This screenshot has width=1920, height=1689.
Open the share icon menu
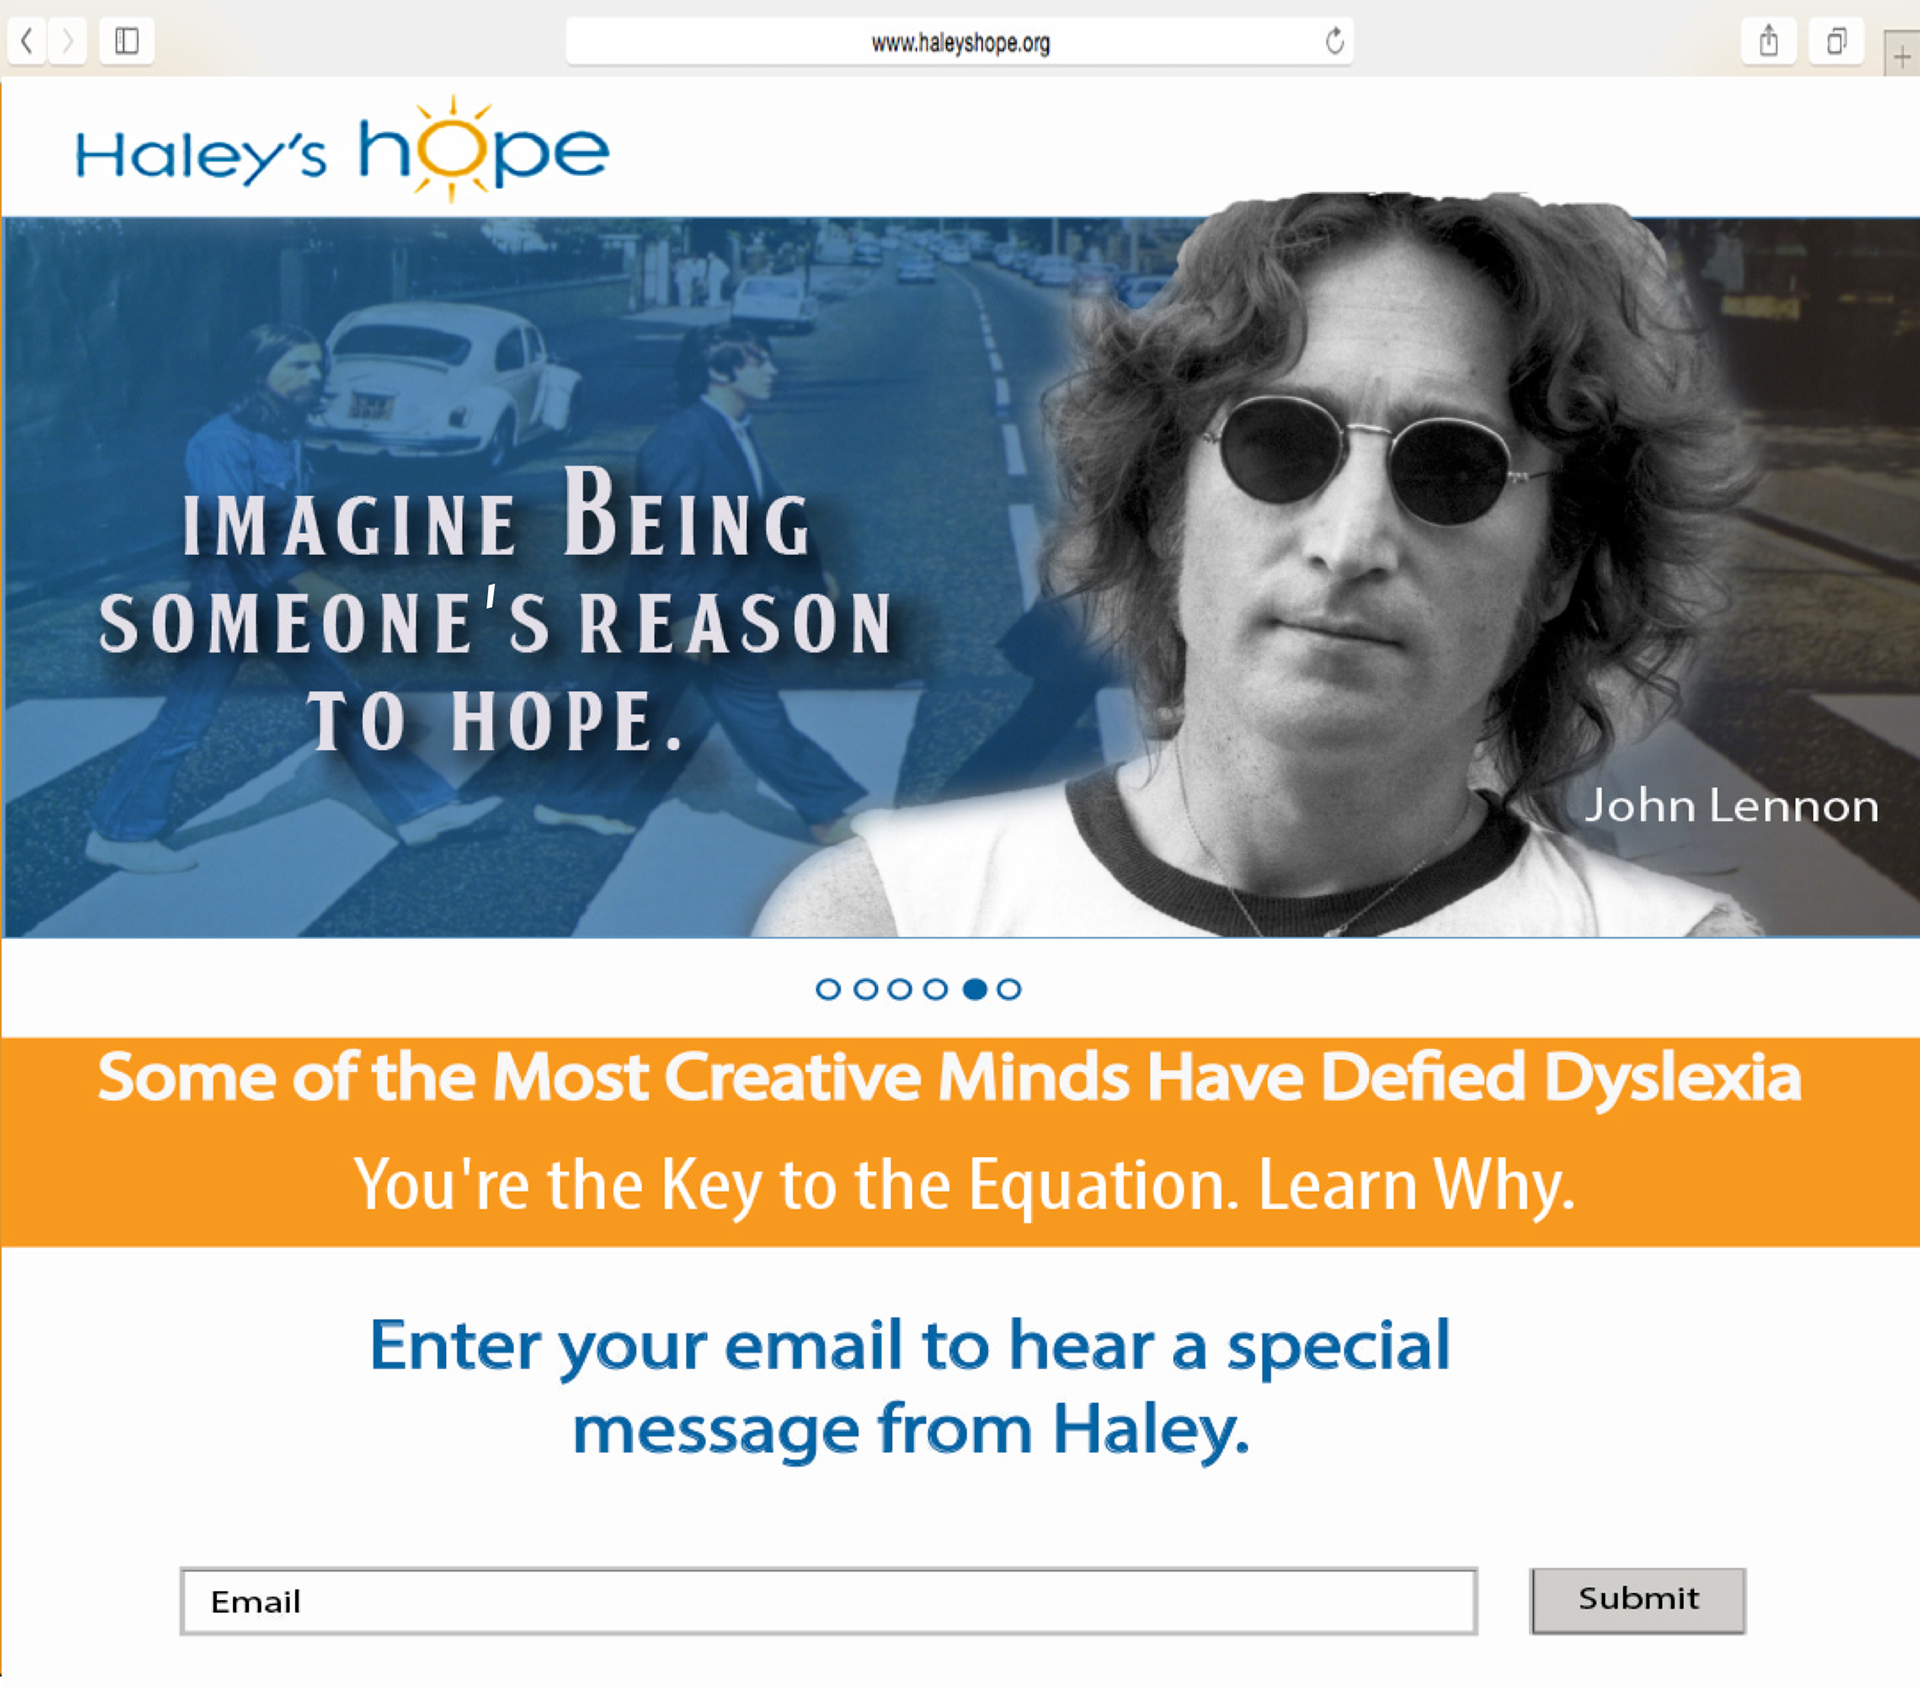coord(1768,41)
